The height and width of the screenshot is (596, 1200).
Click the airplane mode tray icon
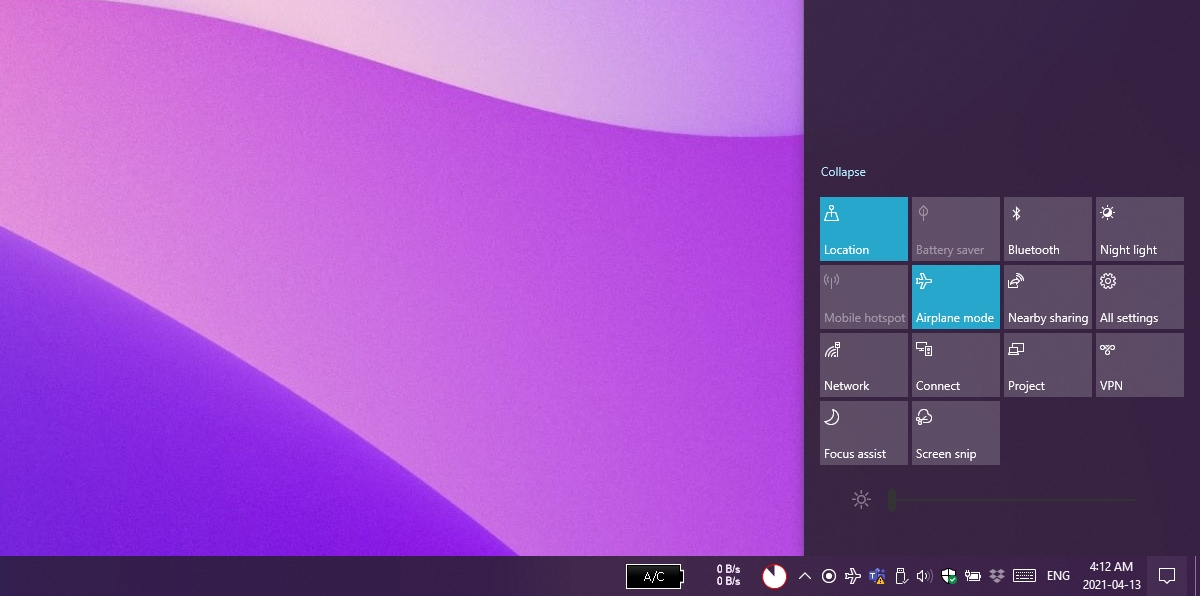tap(853, 576)
